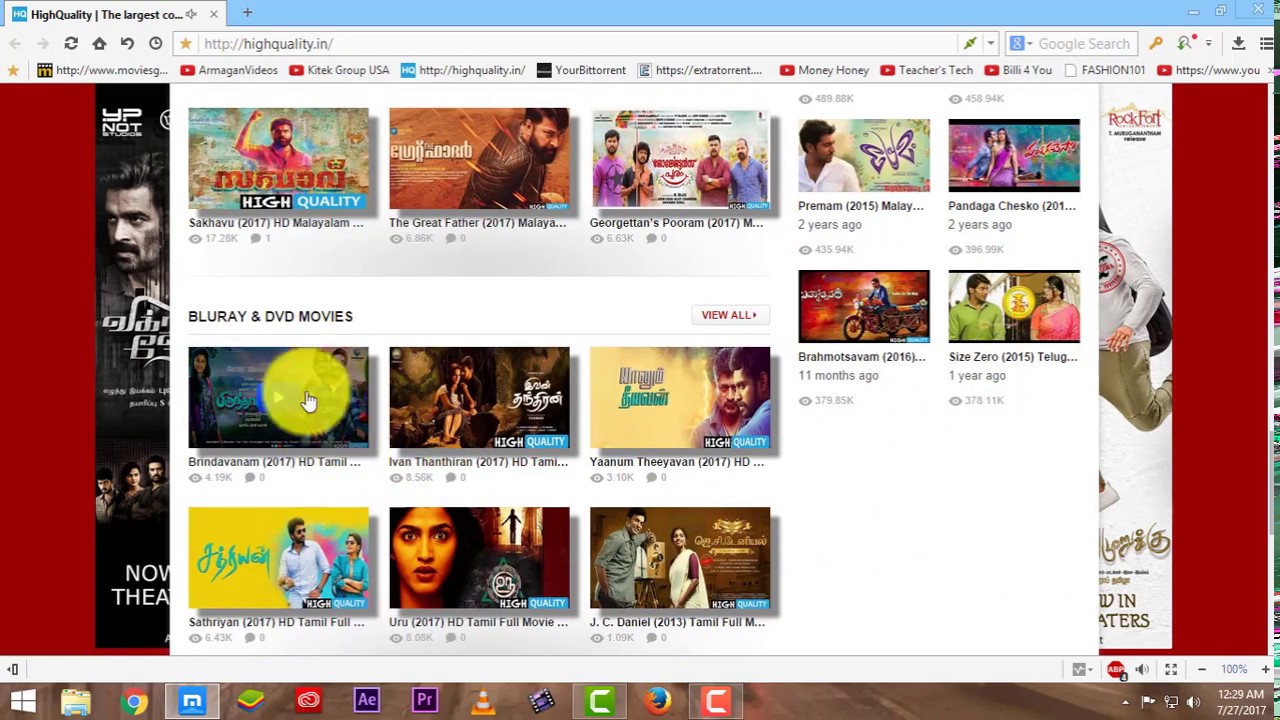Screen dimensions: 1280x720
Task: Open the ArmaganVideos bookmark
Action: [229, 70]
